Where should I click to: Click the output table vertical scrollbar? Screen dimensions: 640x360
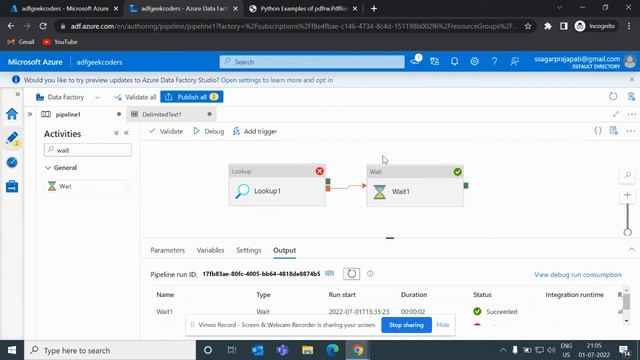627,302
